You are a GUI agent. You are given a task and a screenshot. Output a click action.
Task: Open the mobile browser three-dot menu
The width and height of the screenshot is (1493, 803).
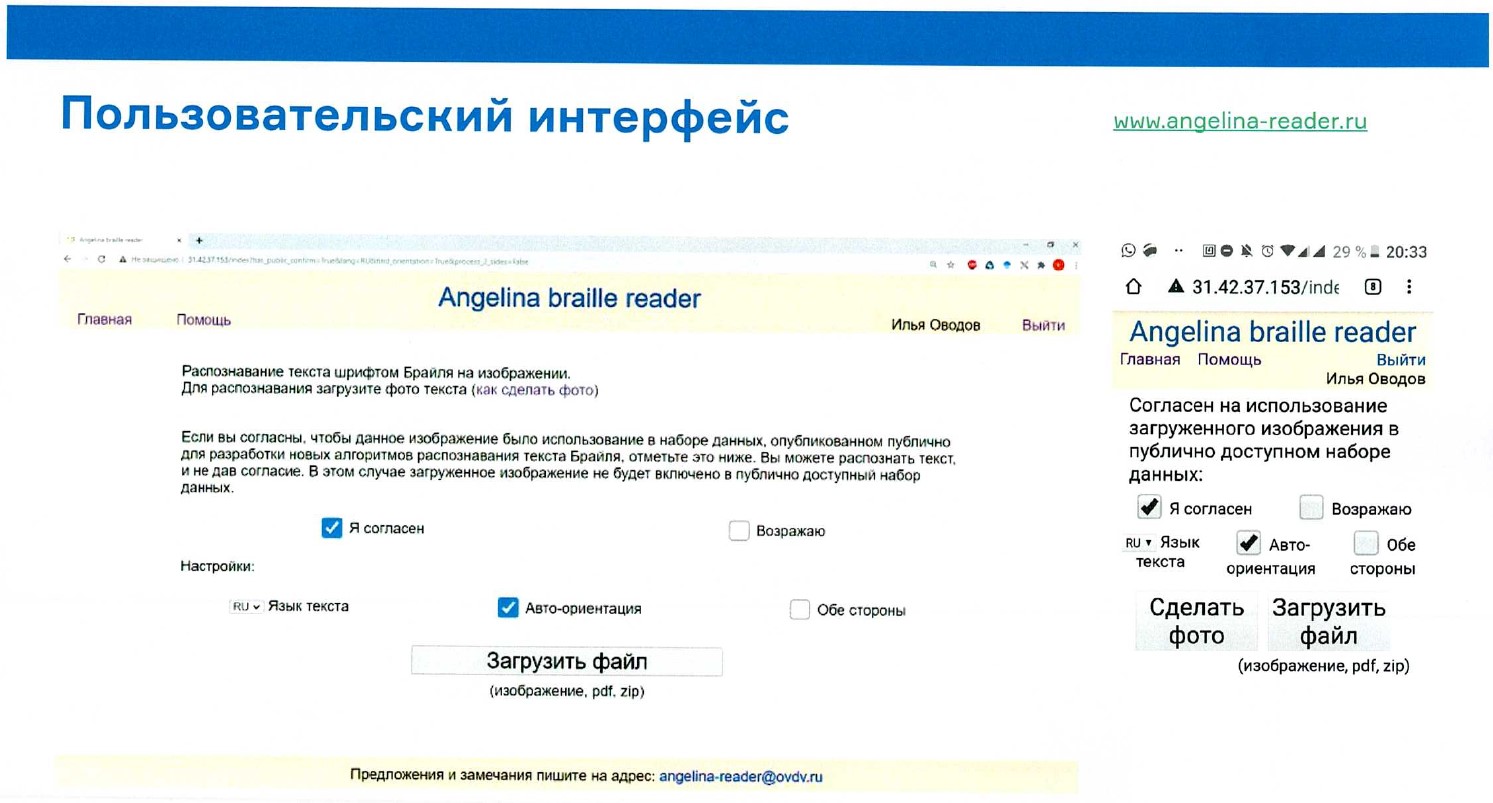tap(1410, 287)
